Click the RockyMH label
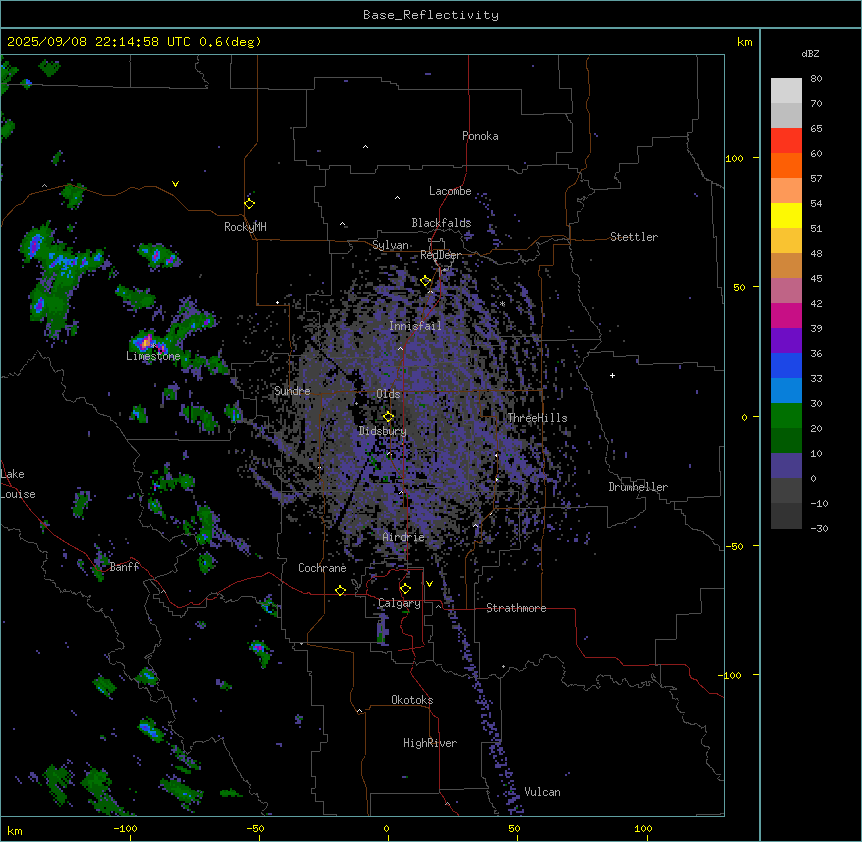 (245, 227)
